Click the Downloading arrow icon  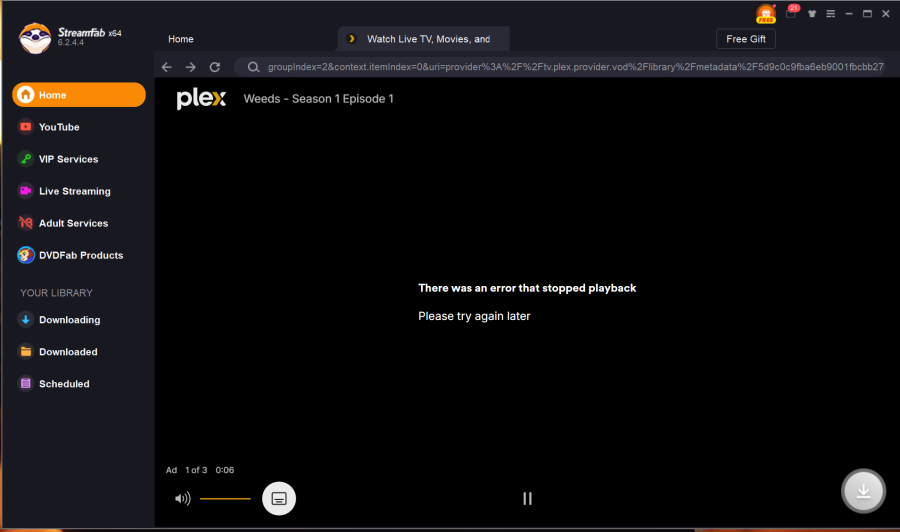click(x=25, y=320)
